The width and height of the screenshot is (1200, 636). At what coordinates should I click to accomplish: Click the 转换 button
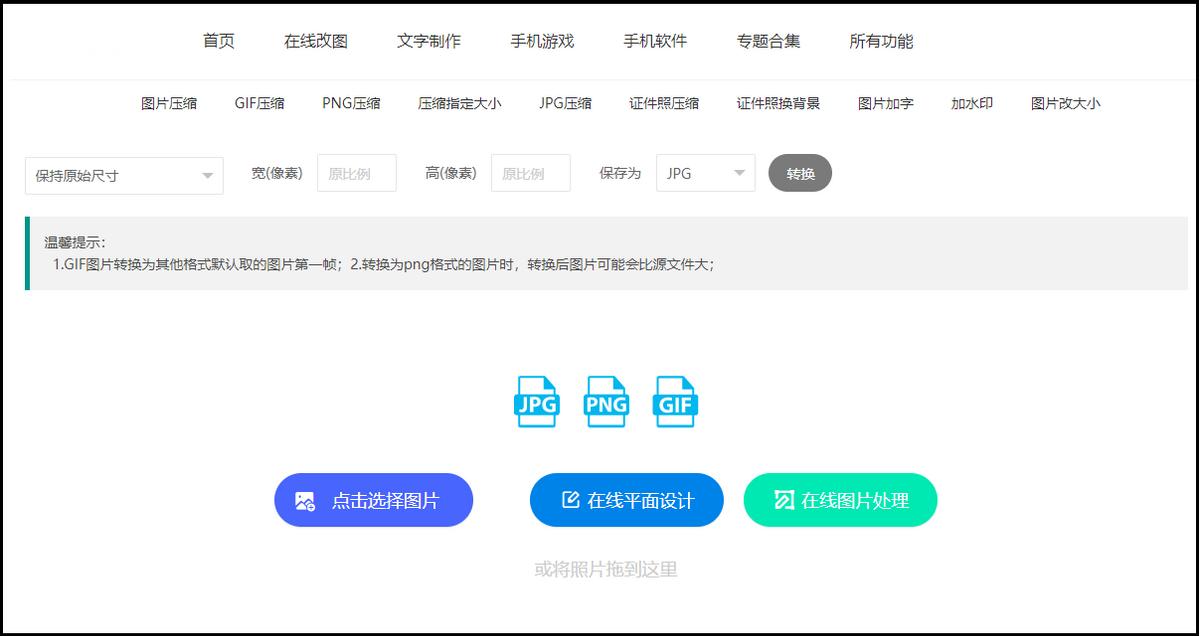[800, 172]
